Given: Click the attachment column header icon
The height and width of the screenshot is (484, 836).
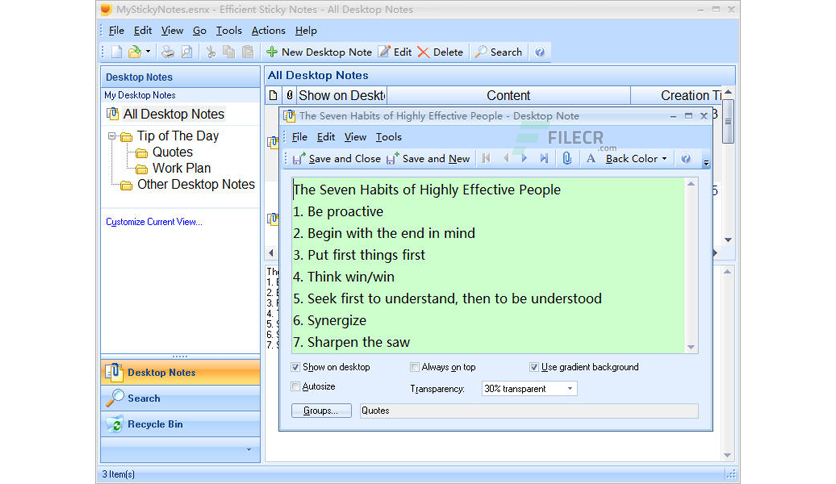Looking at the screenshot, I should point(289,95).
